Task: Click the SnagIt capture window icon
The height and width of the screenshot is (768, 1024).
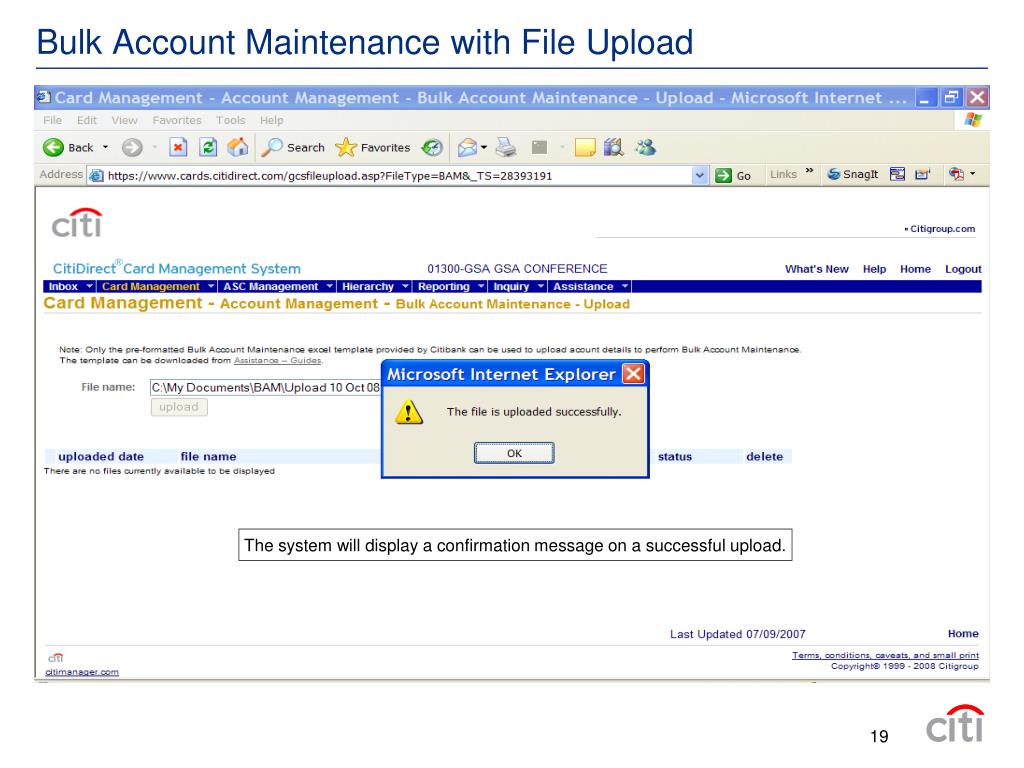Action: coord(897,174)
